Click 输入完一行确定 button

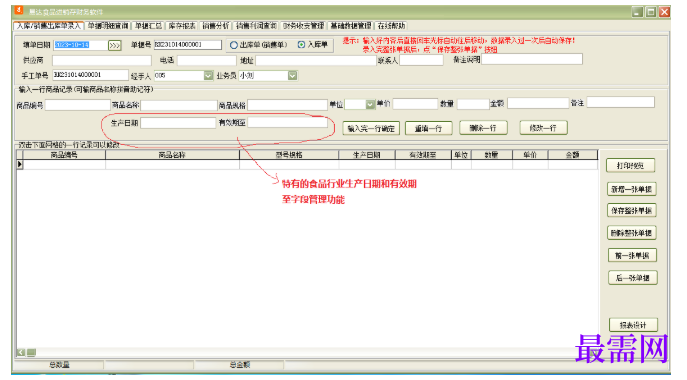pos(371,128)
